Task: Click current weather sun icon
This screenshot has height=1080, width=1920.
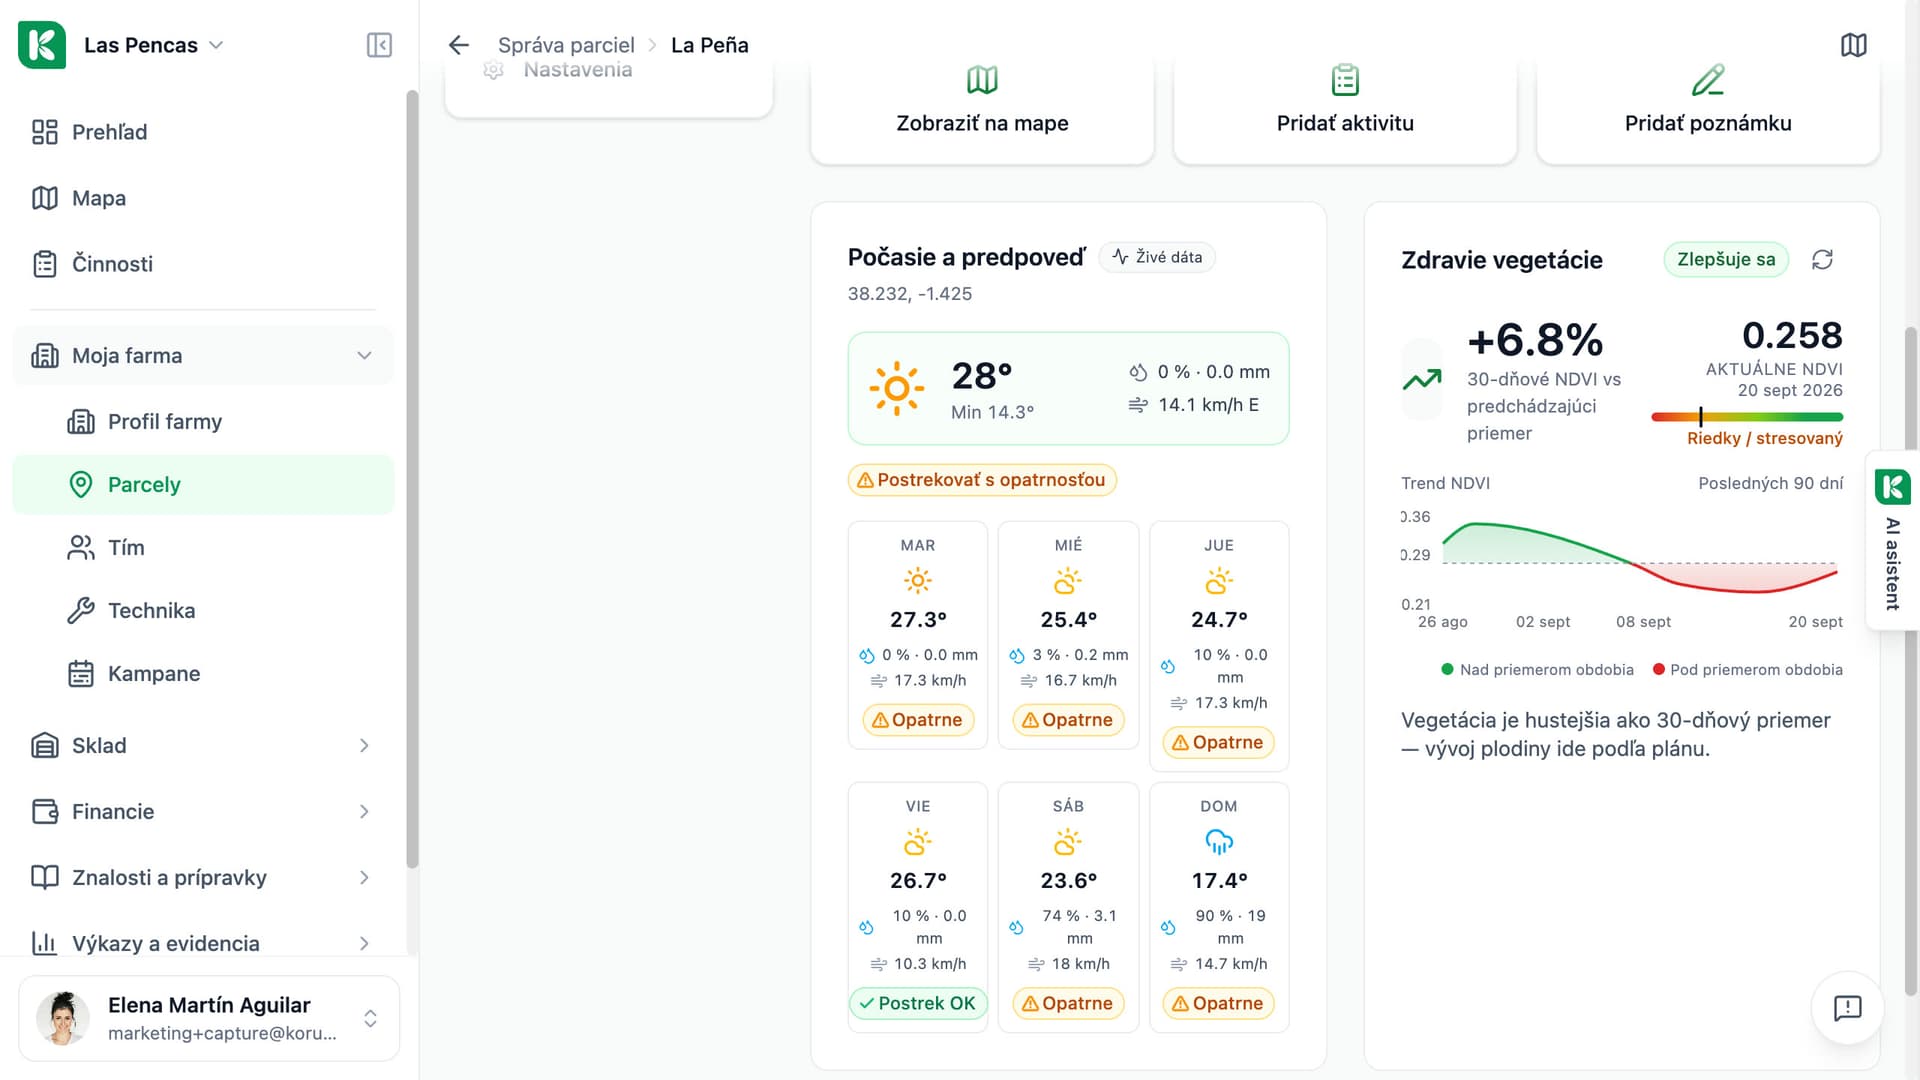Action: click(896, 388)
